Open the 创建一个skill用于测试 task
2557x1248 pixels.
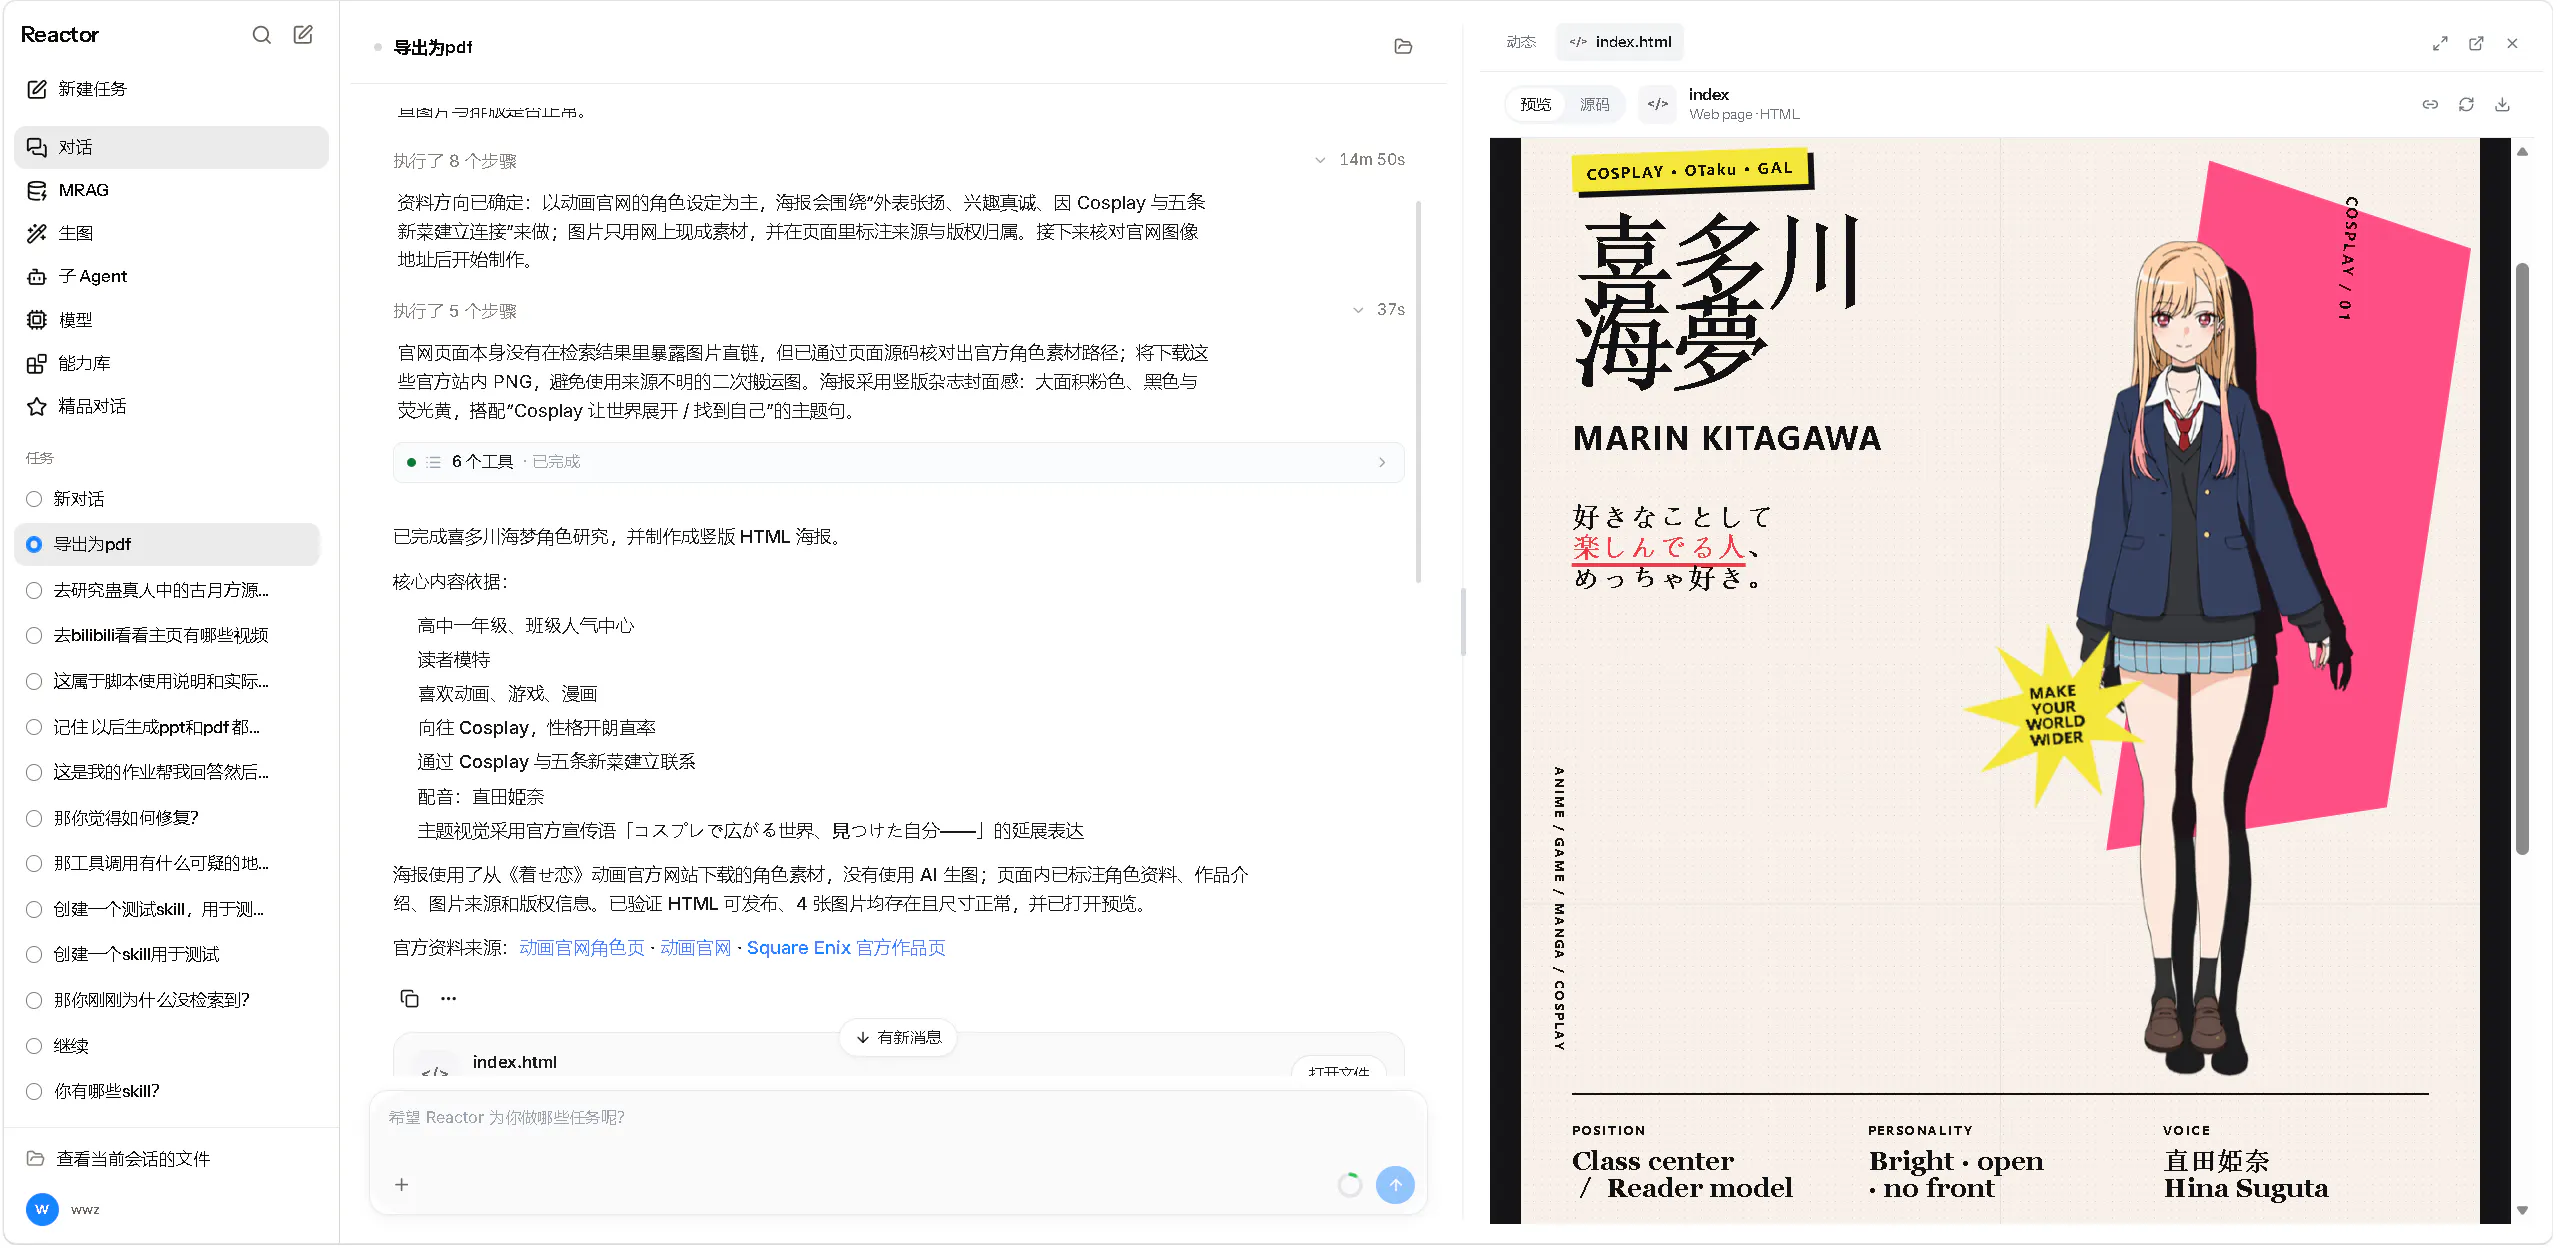167,954
